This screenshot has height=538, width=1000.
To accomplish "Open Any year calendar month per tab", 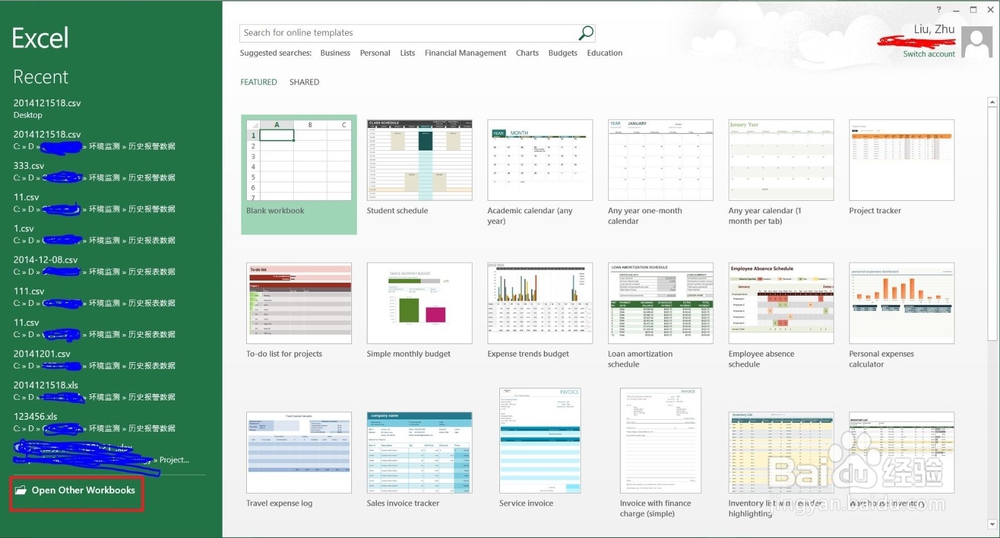I will coord(781,172).
